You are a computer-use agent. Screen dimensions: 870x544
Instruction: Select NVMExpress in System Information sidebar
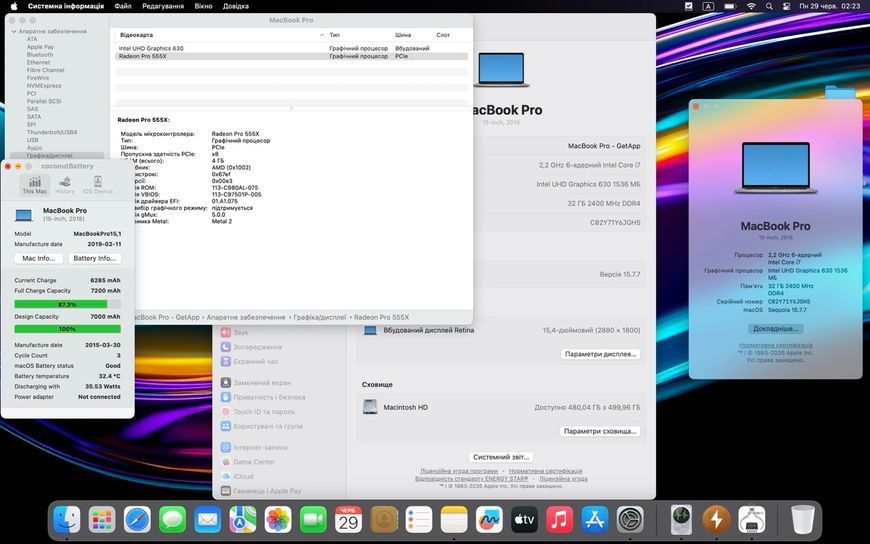click(x=44, y=86)
